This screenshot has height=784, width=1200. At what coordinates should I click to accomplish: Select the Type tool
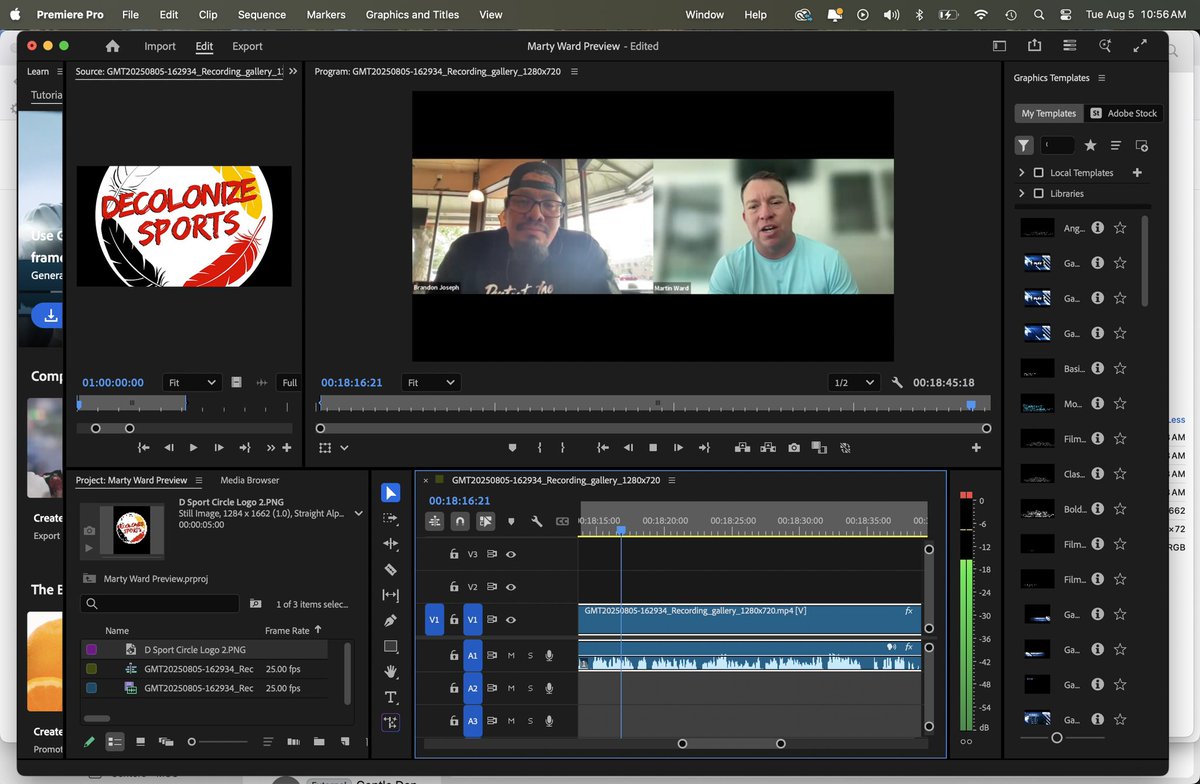coord(391,697)
